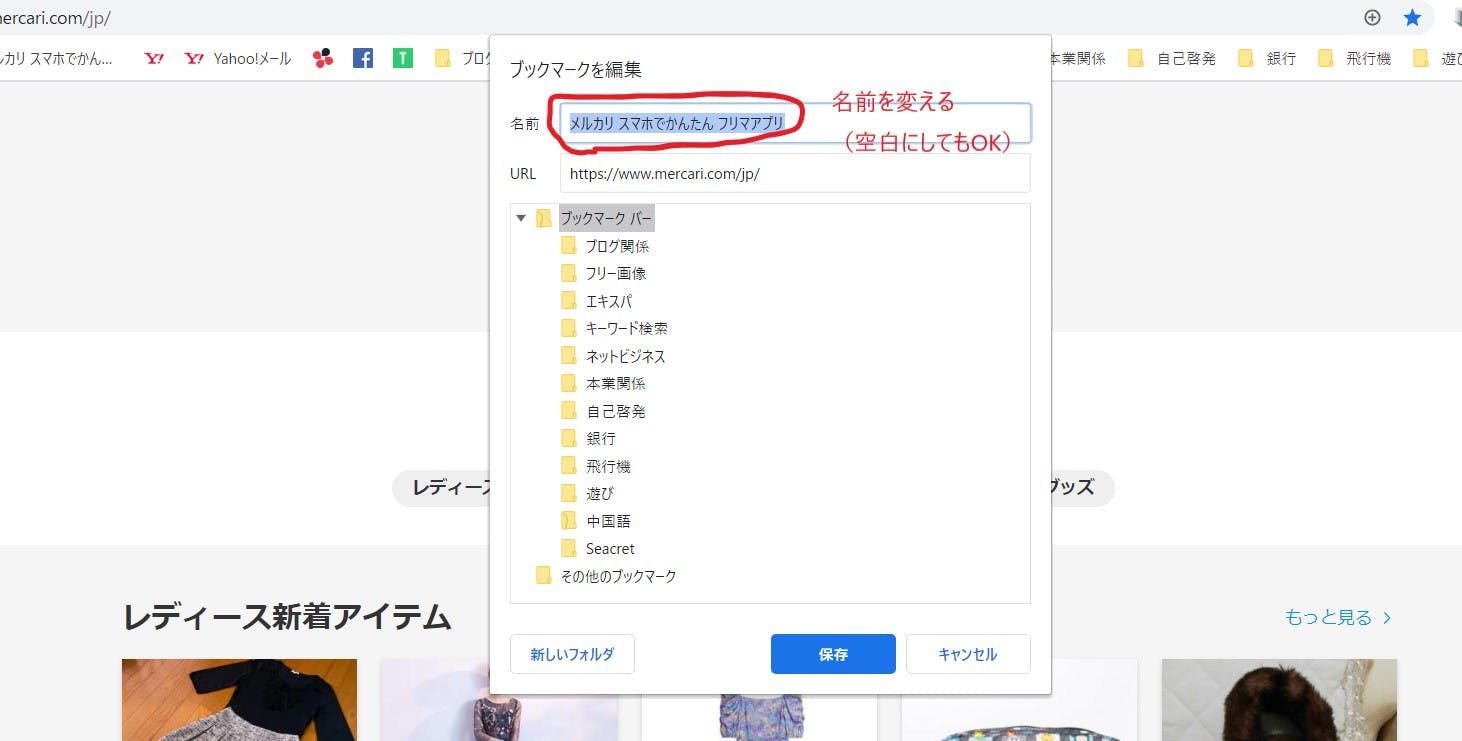Open the 飛行機 bookmark folder in bar
This screenshot has width=1462, height=741.
[1355, 59]
